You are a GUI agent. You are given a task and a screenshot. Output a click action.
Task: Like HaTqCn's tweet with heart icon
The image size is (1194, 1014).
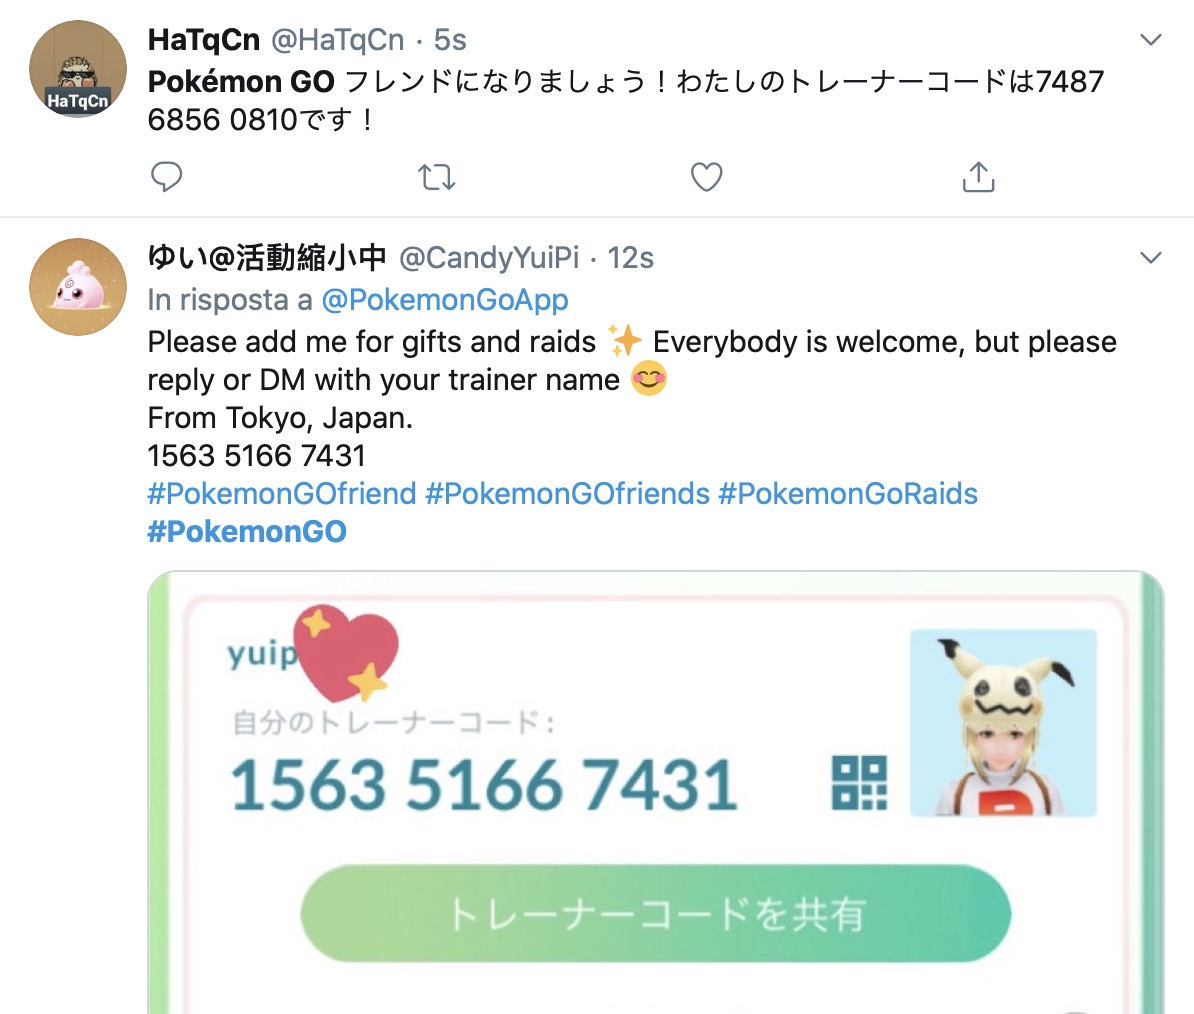(x=706, y=177)
